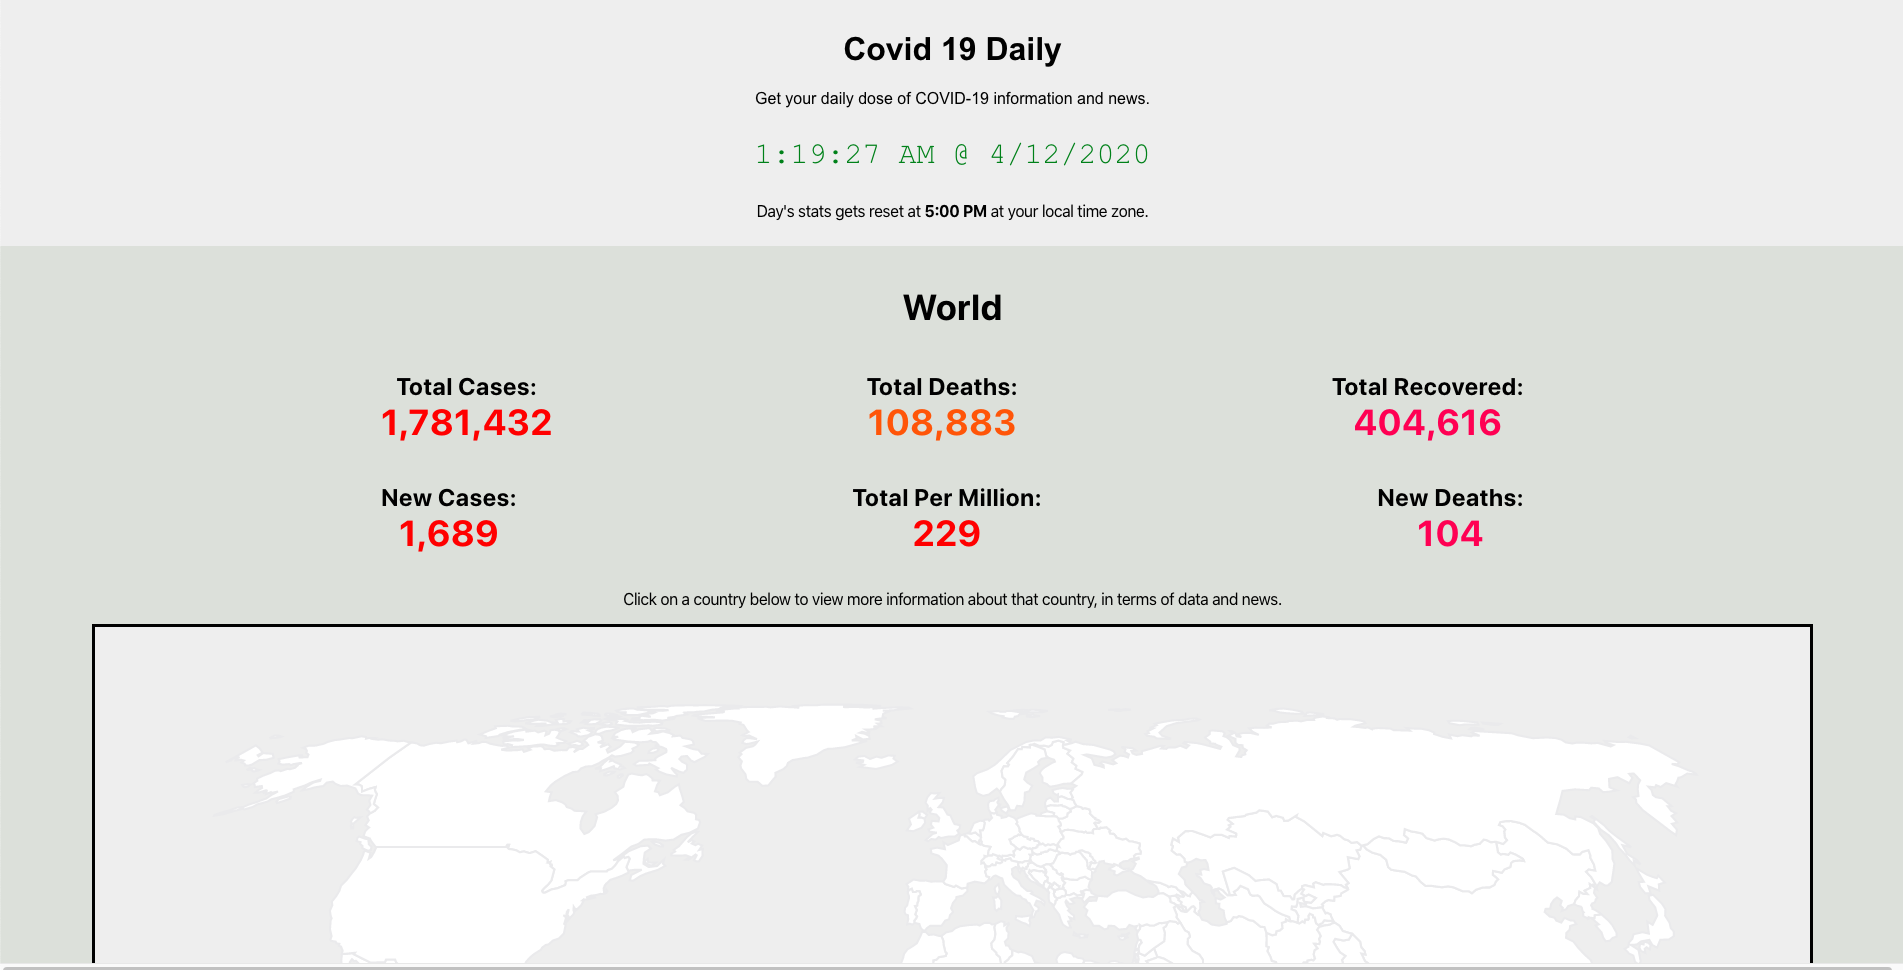Click the New Cases value 1,689
The height and width of the screenshot is (970, 1903).
(x=448, y=534)
